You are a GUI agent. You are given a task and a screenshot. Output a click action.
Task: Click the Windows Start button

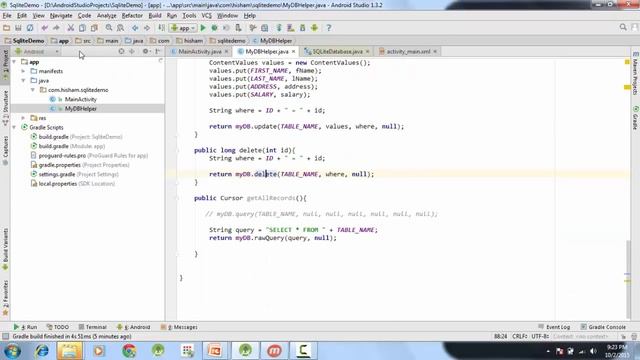click(x=12, y=351)
